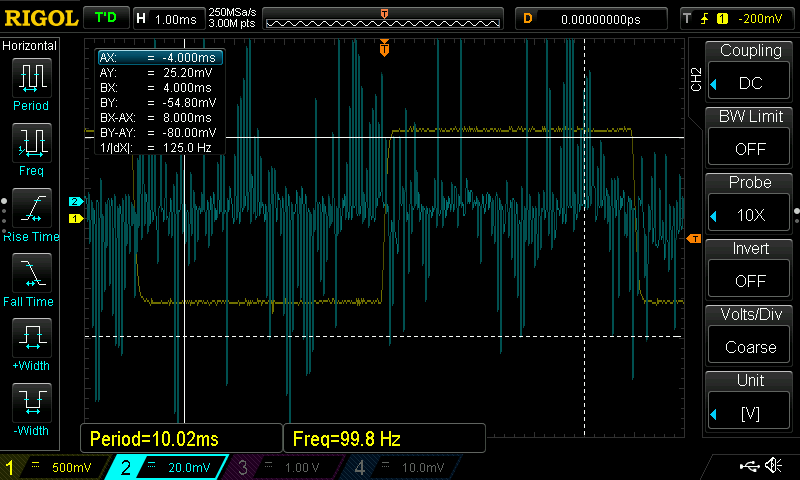Click the Period=10.02ms measurement result

181,438
